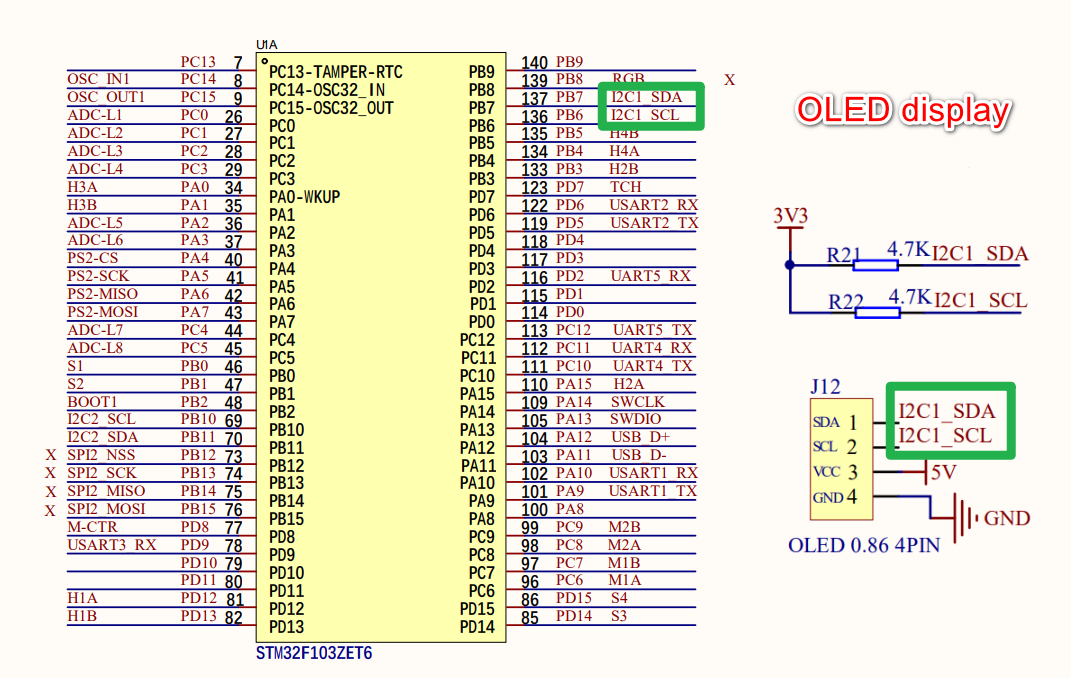Click the SWCLK net label
Viewport: 1071px width, 678px height.
coord(637,401)
